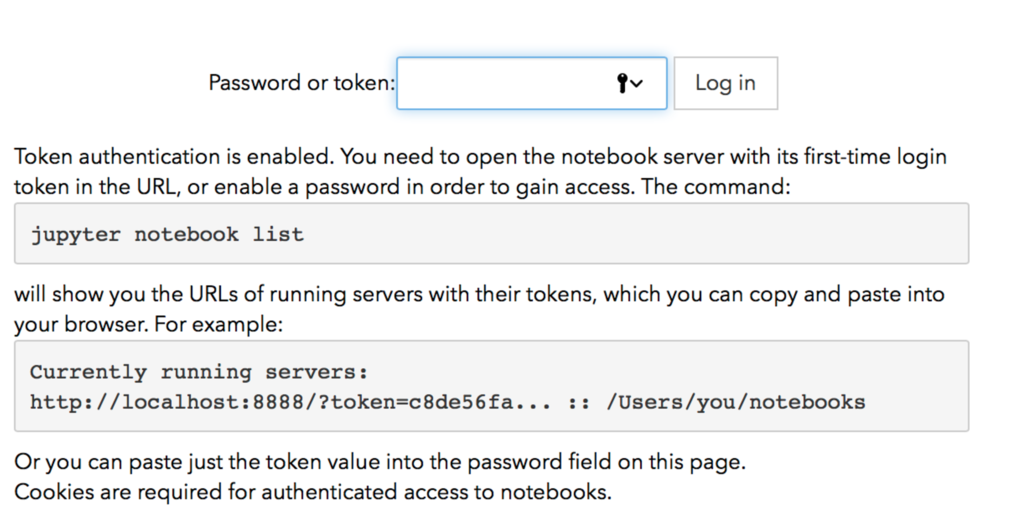
Task: Click the key icon in password field
Action: coord(622,83)
